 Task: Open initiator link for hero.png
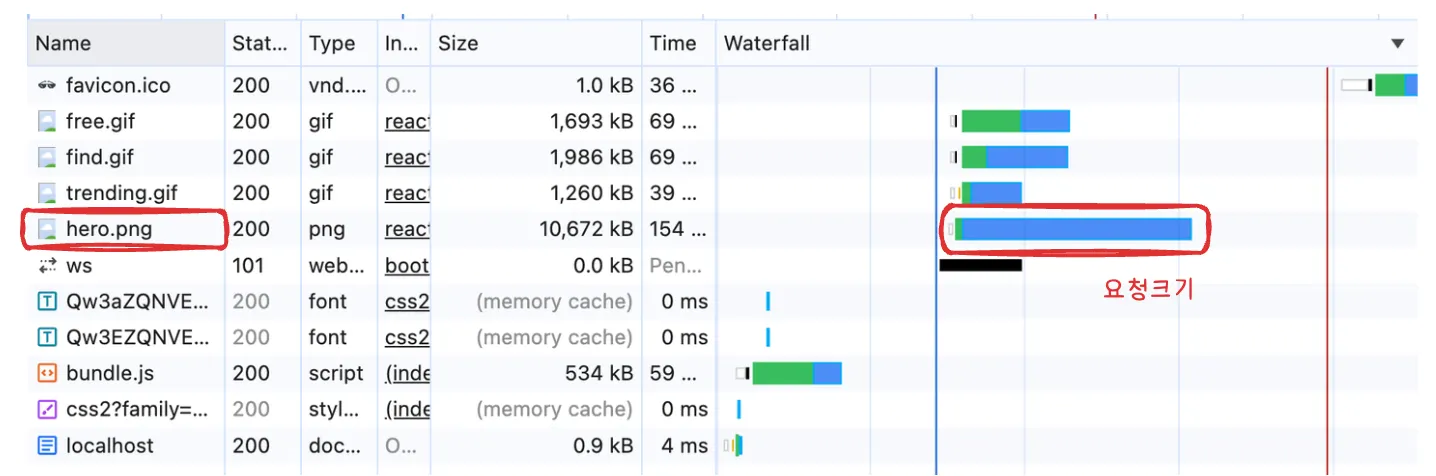pyautogui.click(x=407, y=230)
